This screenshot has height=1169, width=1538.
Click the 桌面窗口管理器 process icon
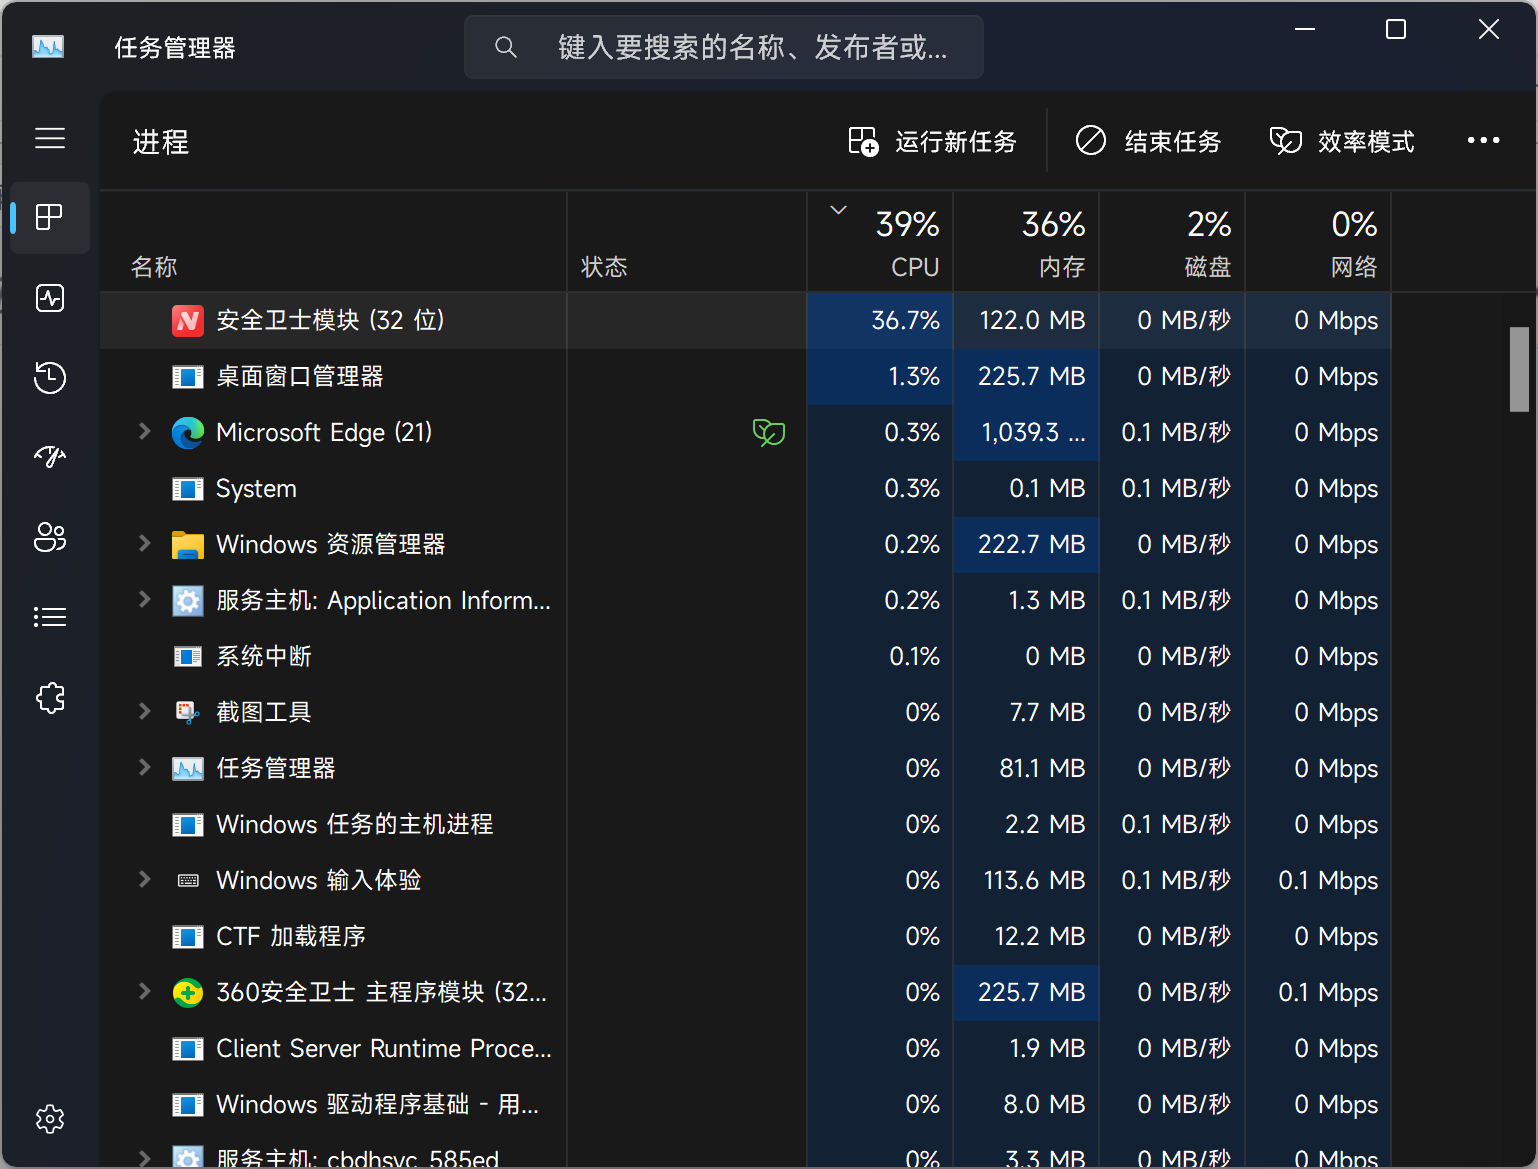click(x=188, y=376)
